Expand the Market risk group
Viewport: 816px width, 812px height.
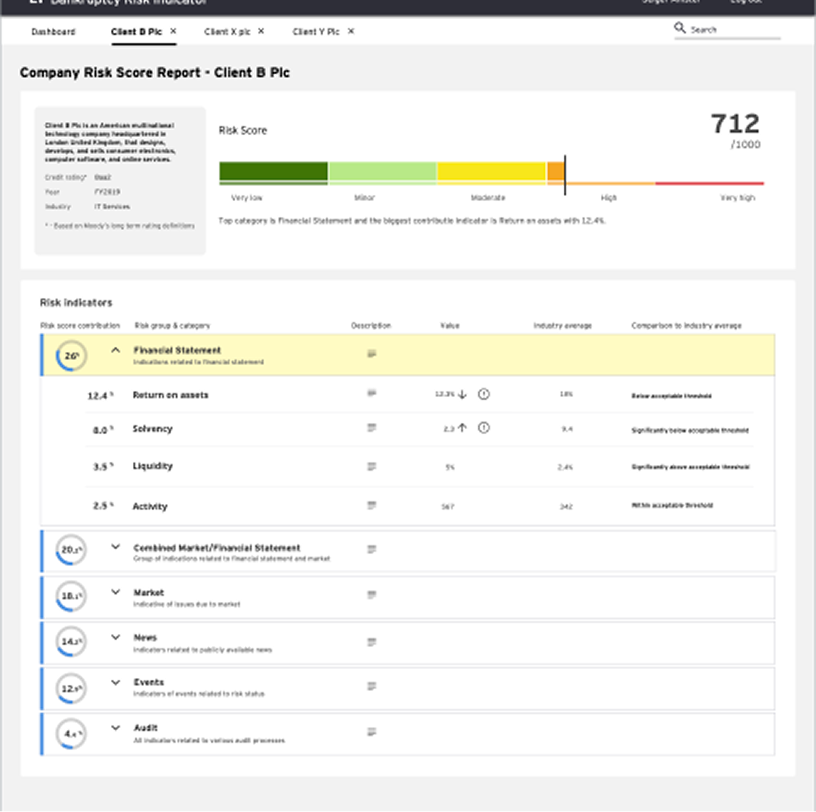pyautogui.click(x=116, y=592)
